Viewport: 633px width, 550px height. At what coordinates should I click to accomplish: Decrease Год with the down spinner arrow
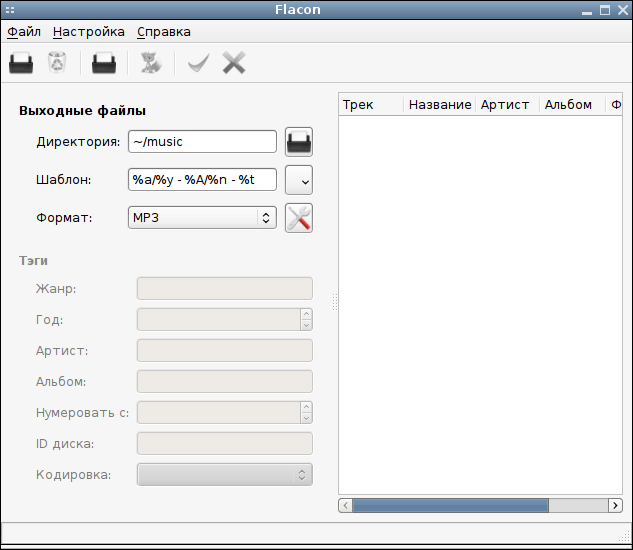click(x=306, y=325)
